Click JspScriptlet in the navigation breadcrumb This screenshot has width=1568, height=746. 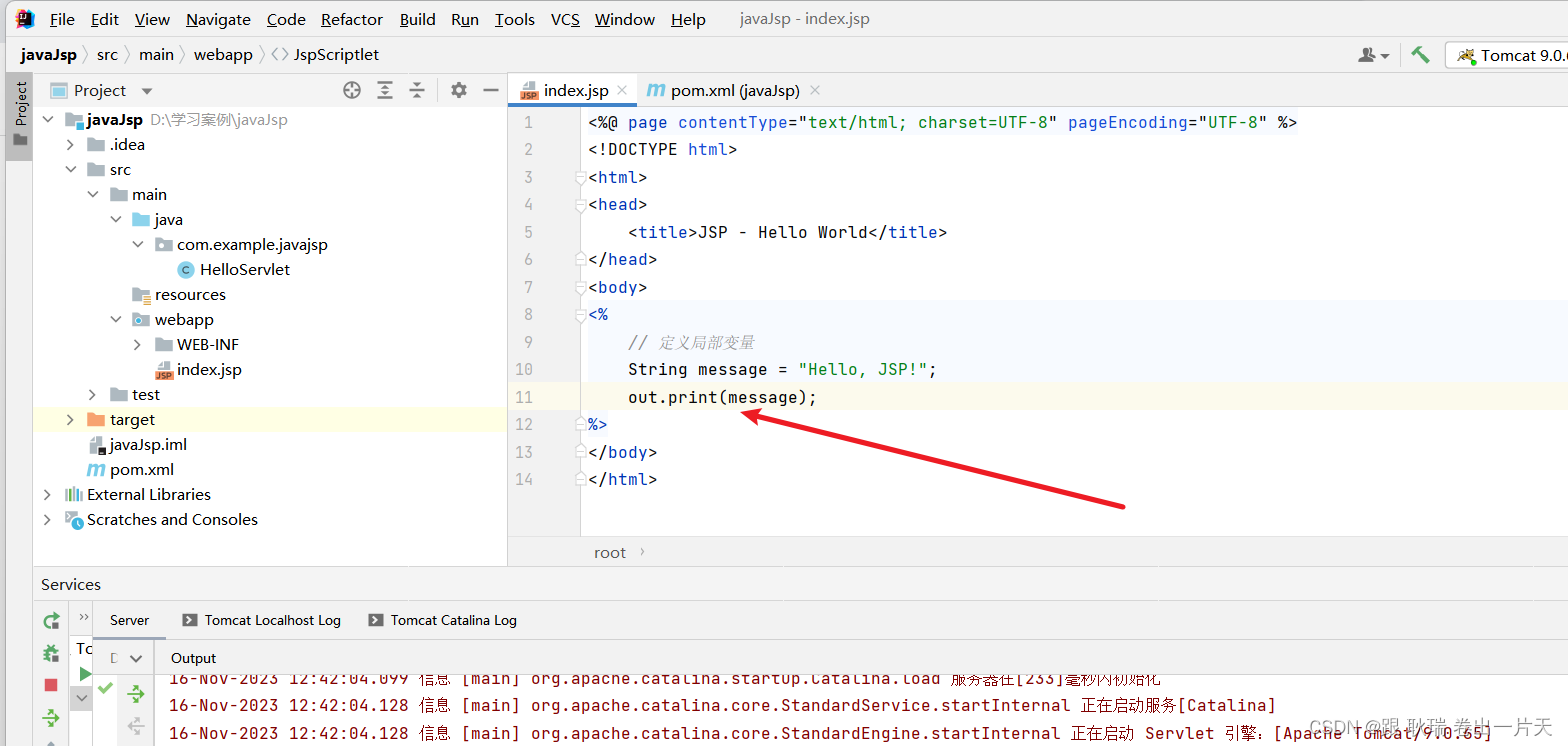(x=326, y=55)
